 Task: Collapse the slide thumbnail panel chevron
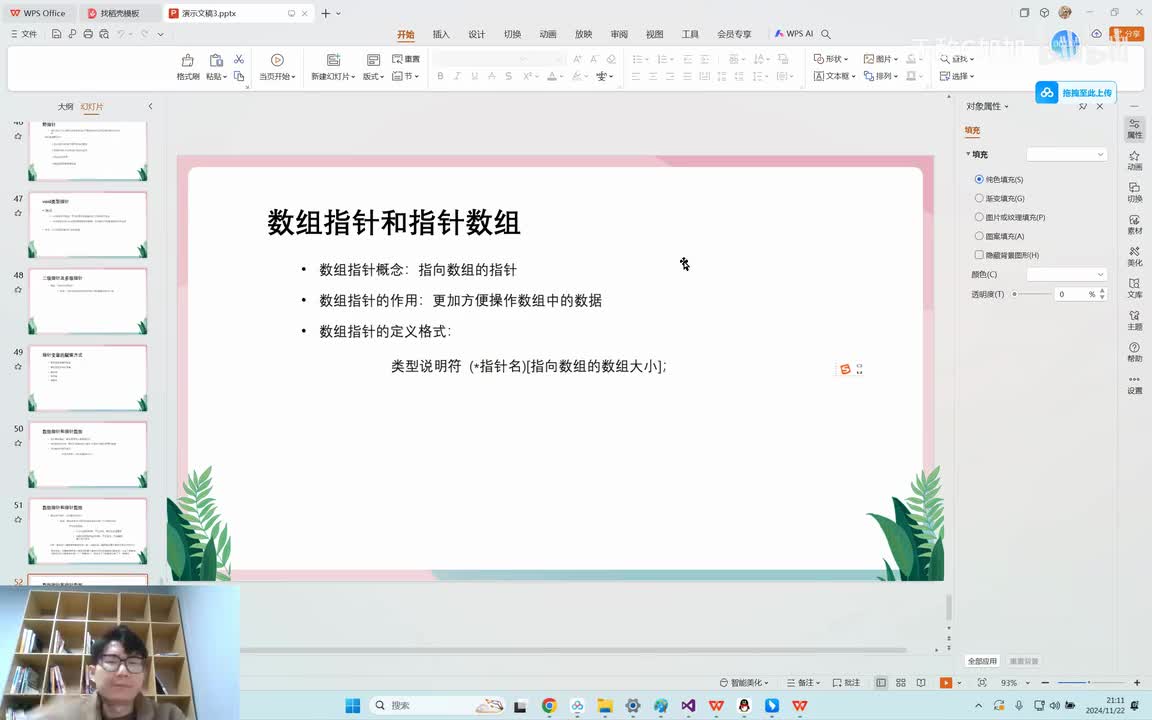(151, 107)
